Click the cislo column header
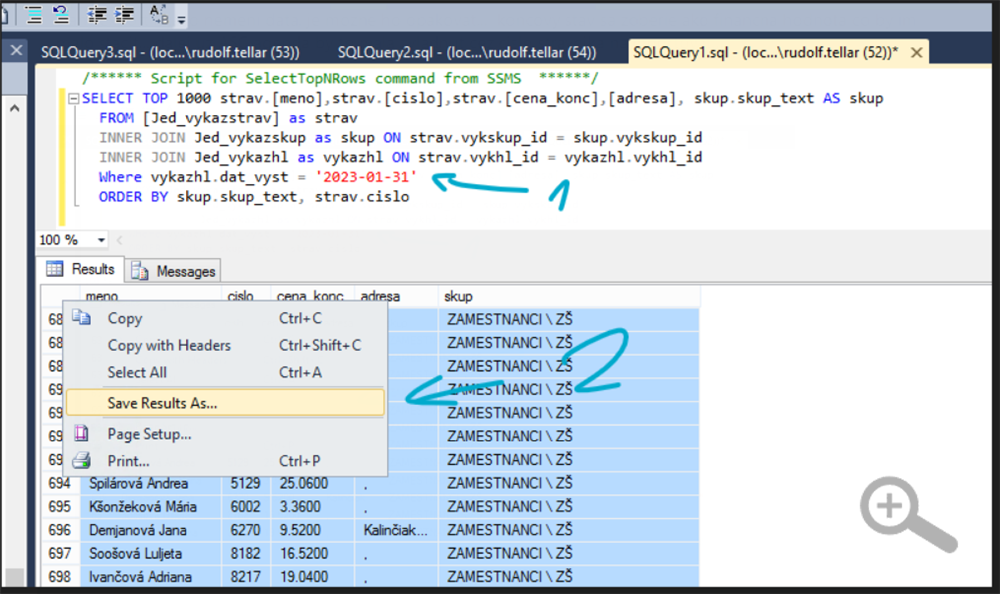 [246, 297]
